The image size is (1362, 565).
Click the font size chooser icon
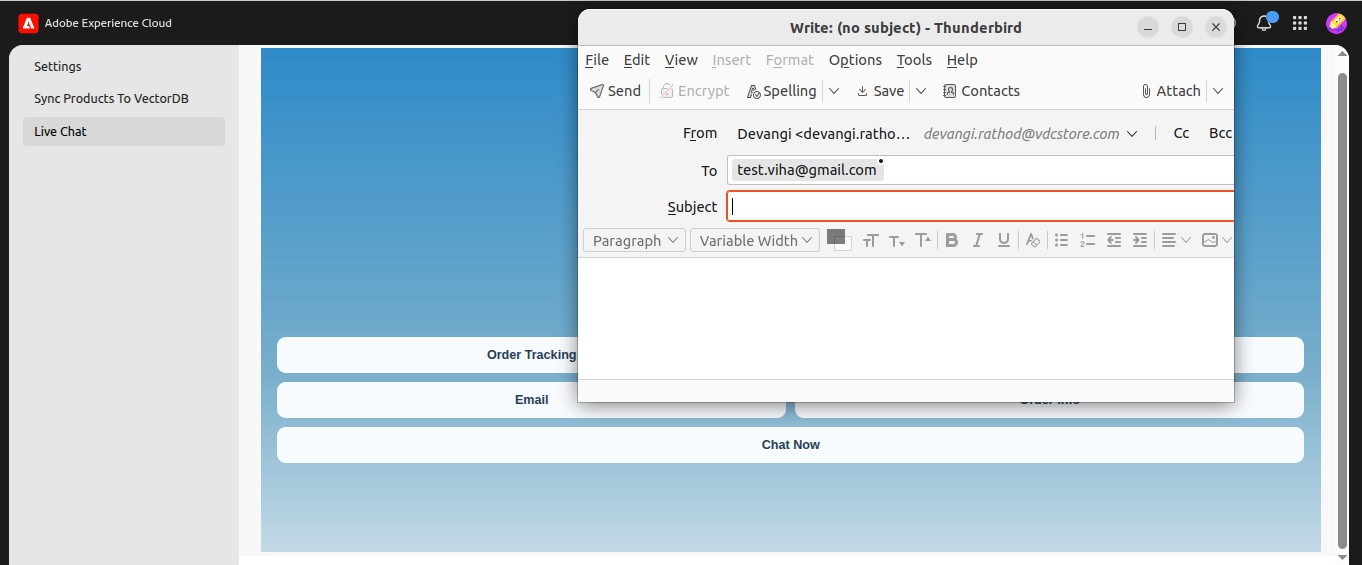pos(870,240)
